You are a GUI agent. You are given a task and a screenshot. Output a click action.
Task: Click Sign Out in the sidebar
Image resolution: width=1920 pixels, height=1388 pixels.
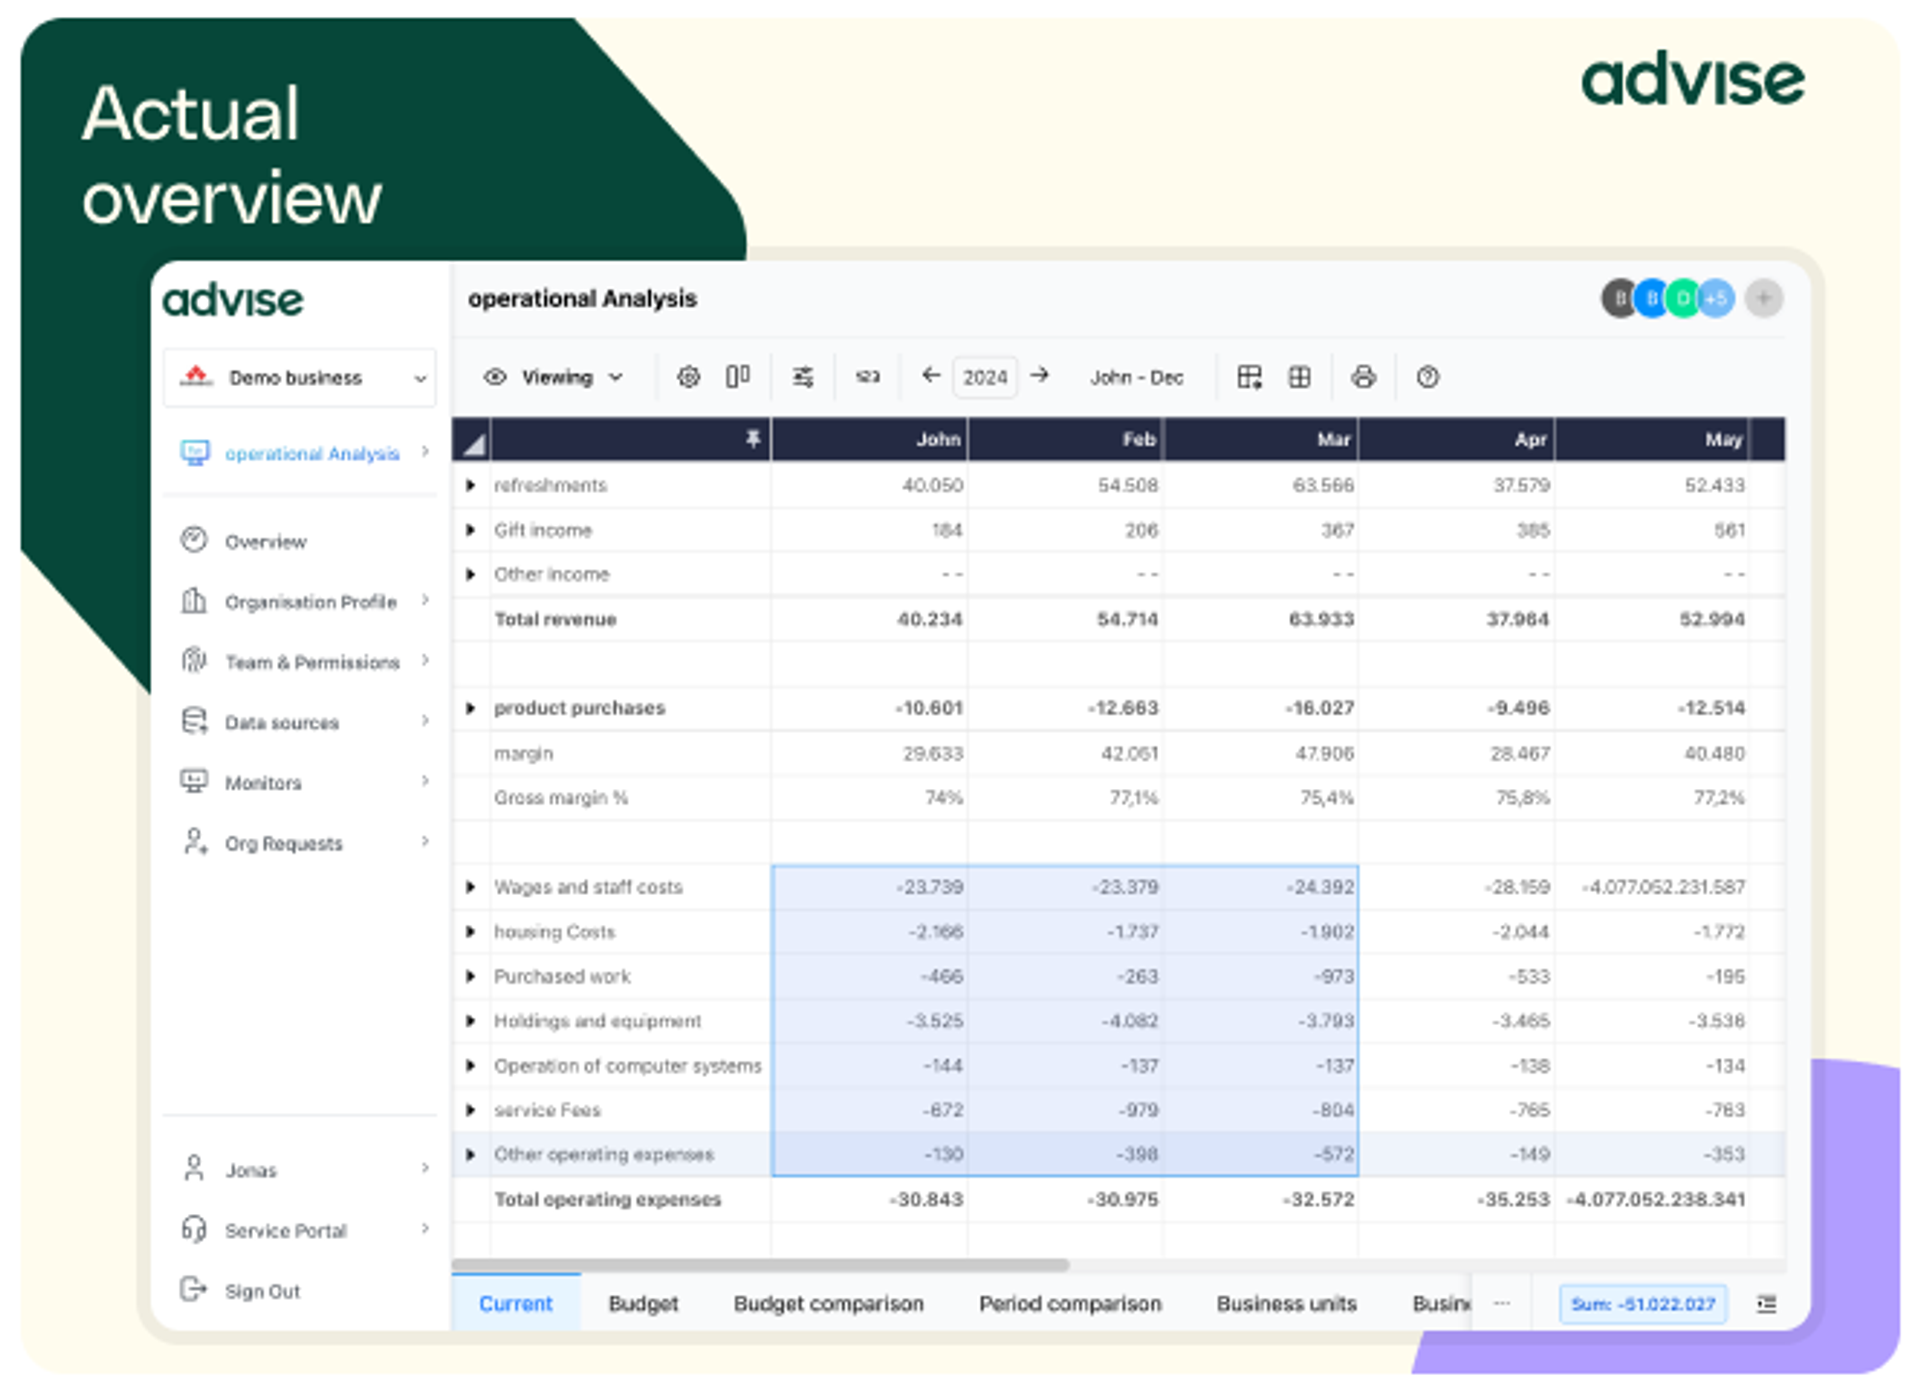[261, 1291]
